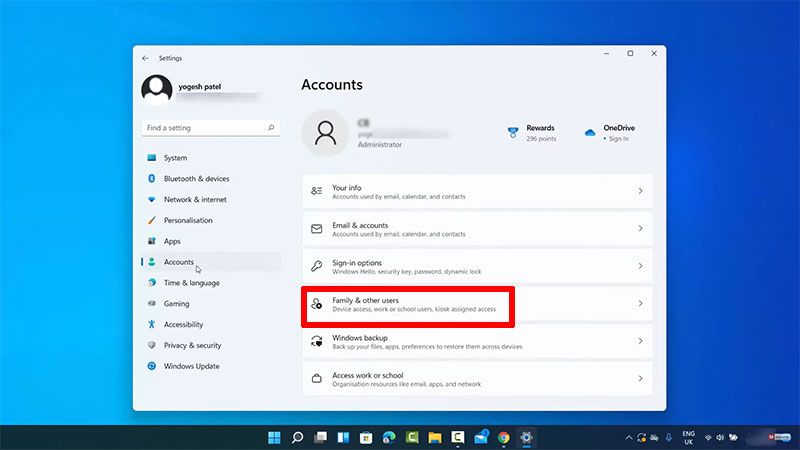Viewport: 800px width, 450px height.
Task: Expand Email & accounts chevron
Action: [x=640, y=229]
